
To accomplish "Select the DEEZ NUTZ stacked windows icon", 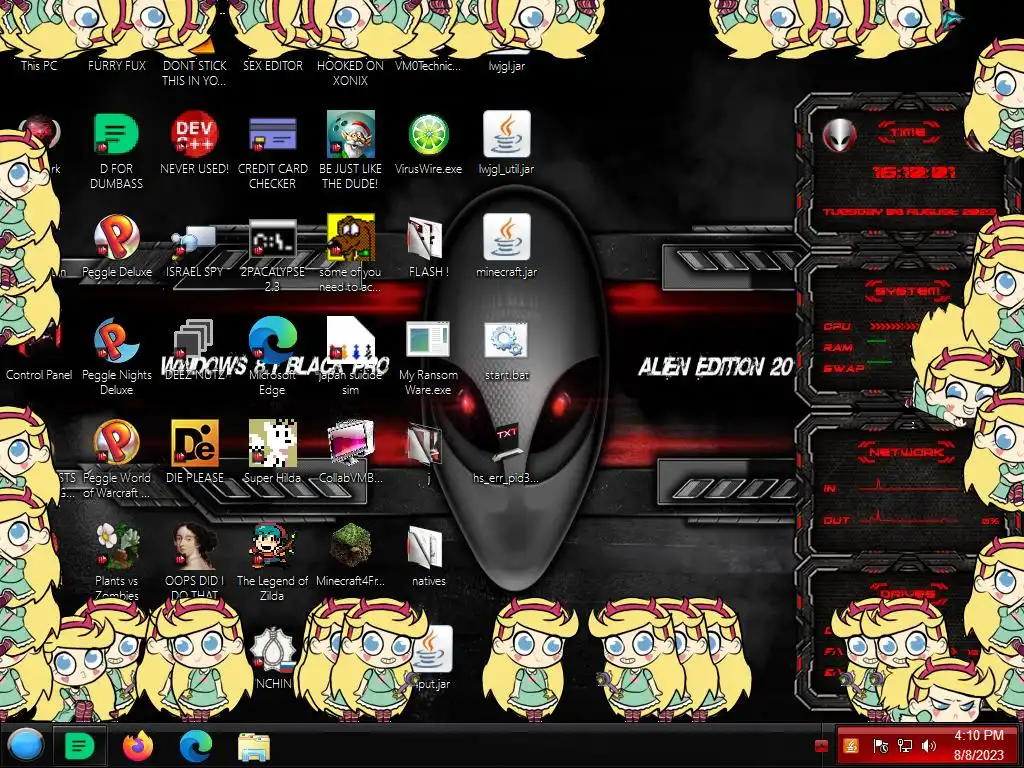I will (x=194, y=340).
